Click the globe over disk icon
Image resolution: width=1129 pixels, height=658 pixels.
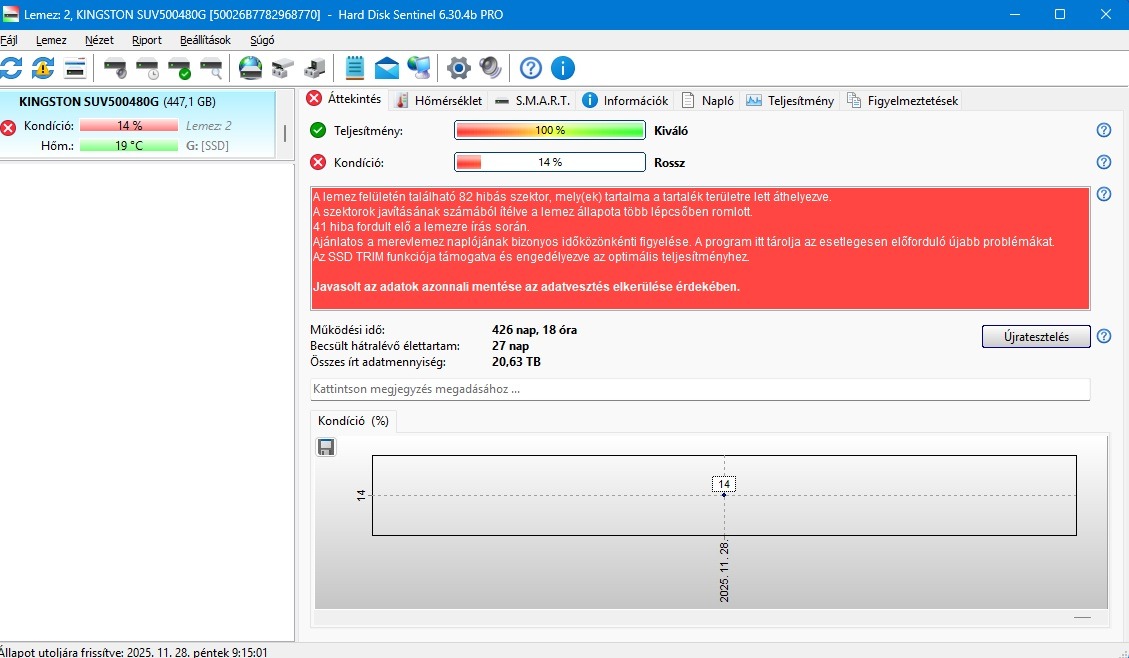(250, 68)
